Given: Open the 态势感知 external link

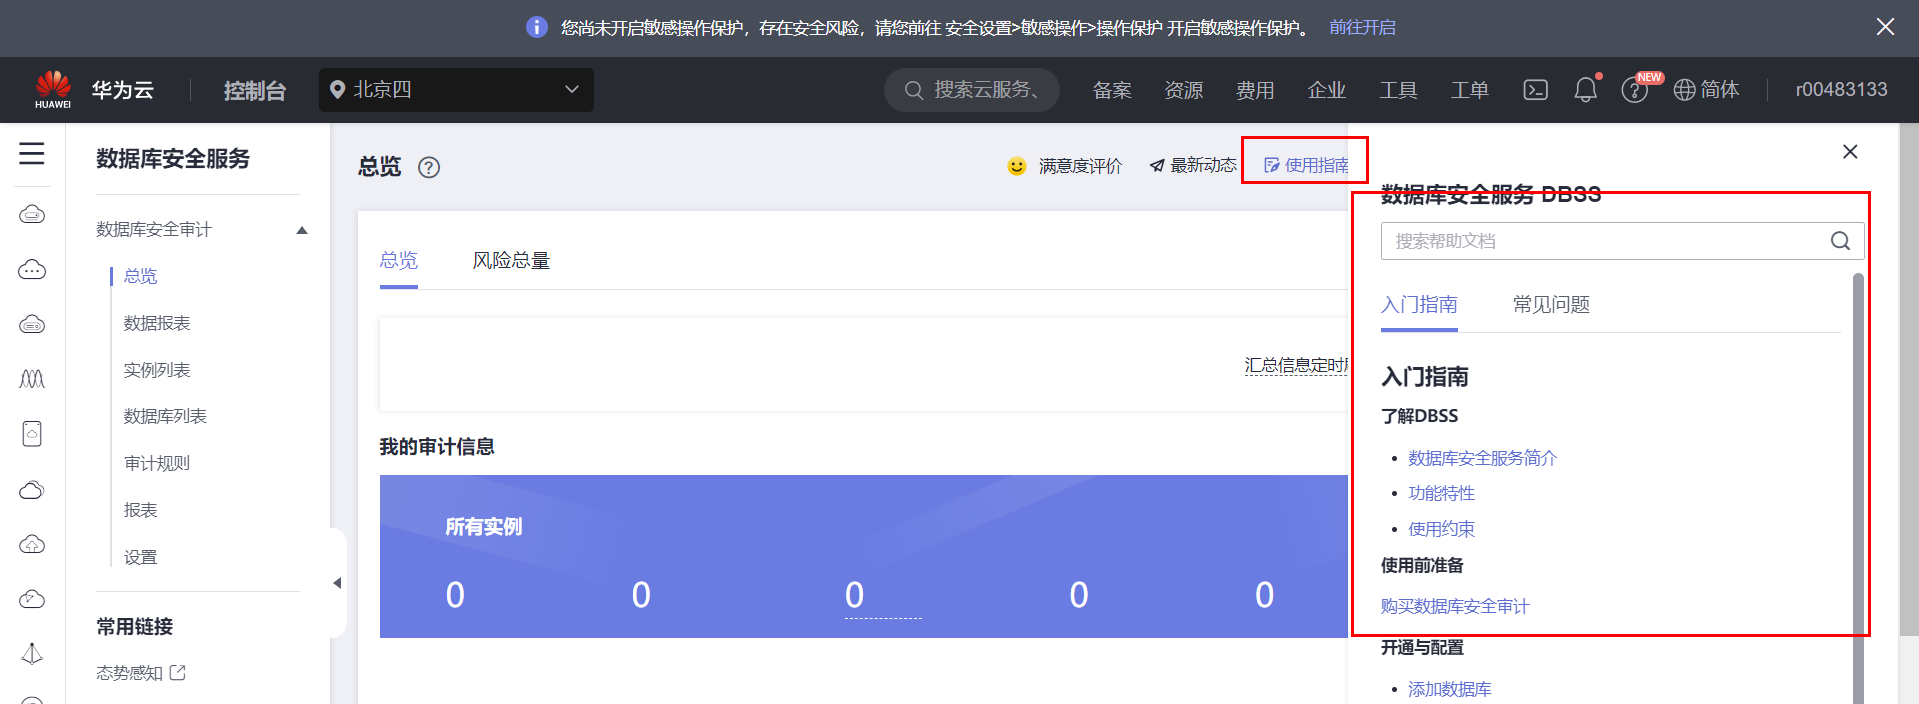Looking at the screenshot, I should point(141,673).
